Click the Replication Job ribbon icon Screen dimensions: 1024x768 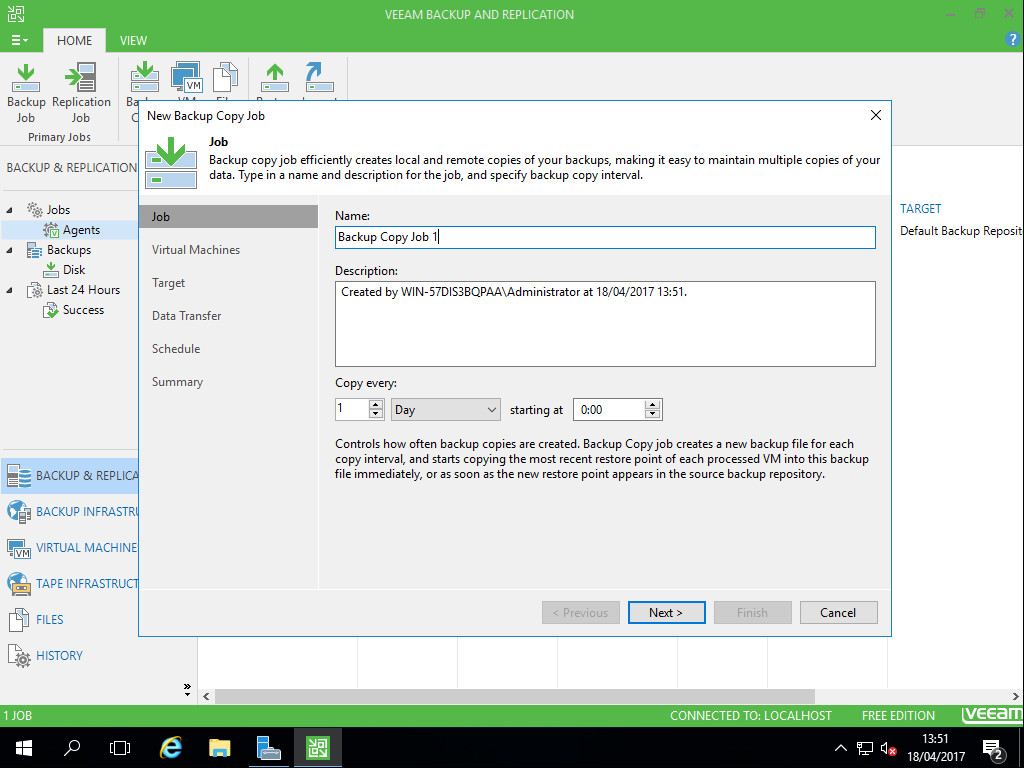point(81,93)
